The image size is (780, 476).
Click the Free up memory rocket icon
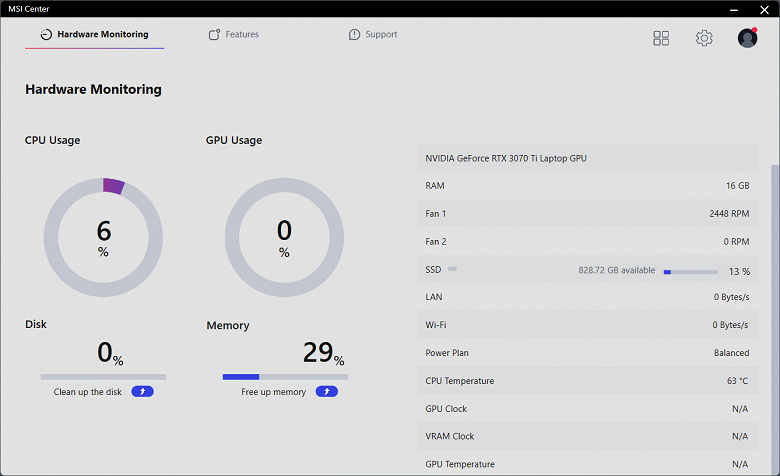tap(326, 392)
